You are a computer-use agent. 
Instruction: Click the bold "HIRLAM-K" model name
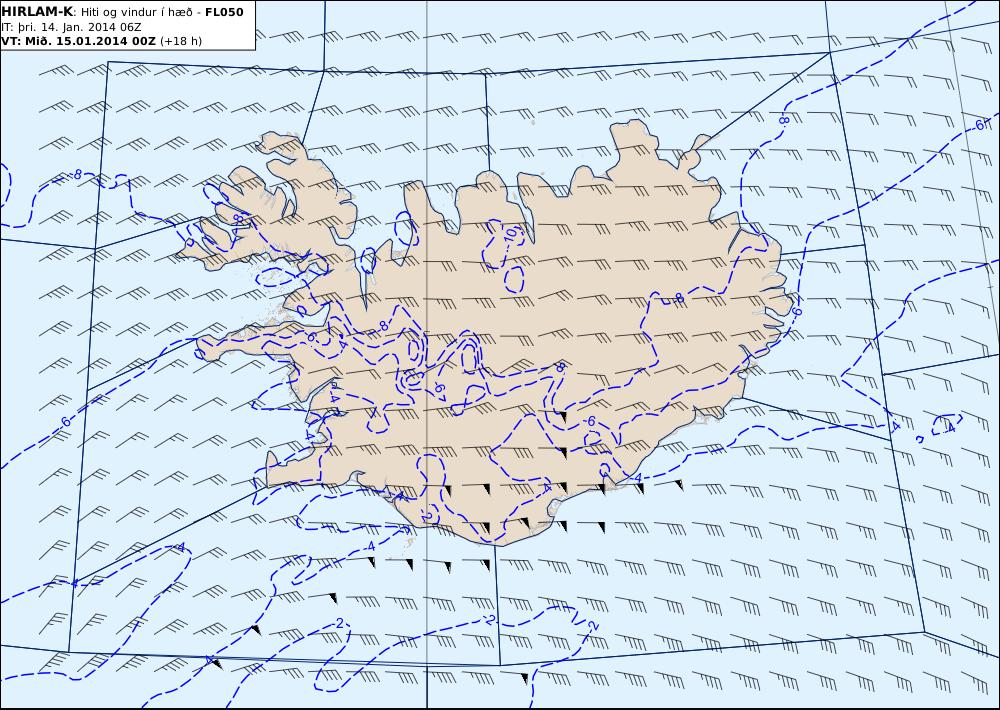pyautogui.click(x=37, y=12)
